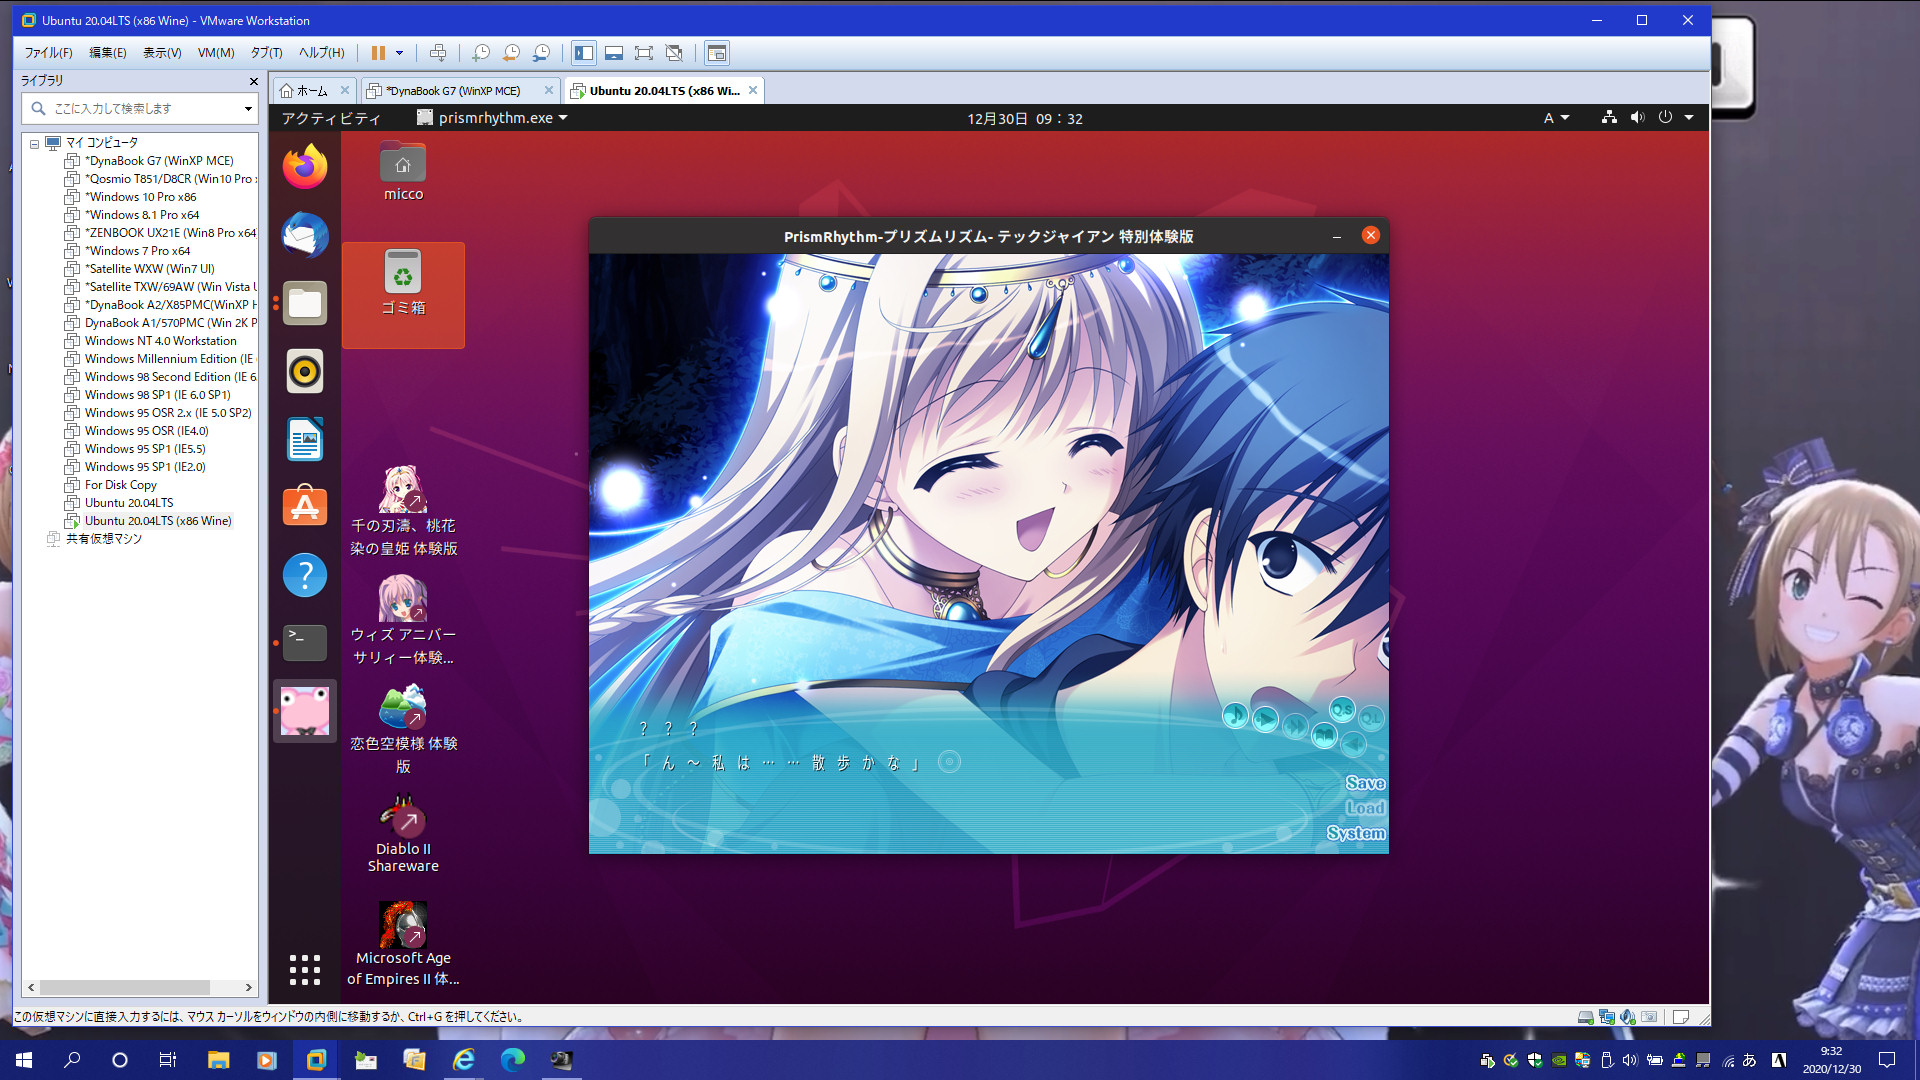Open Microsoft Edge from Windows taskbar
The width and height of the screenshot is (1920, 1080).
tap(512, 1060)
